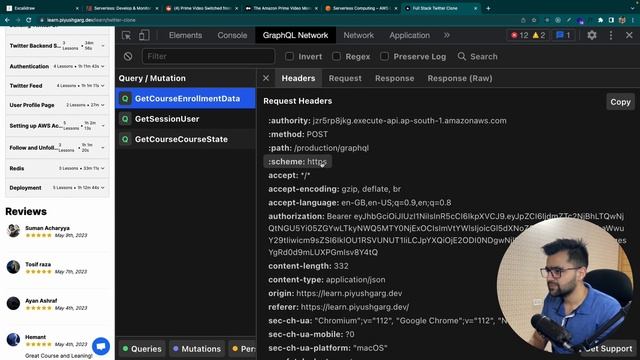The width and height of the screenshot is (640, 360).
Task: Open the Response sub-tab
Action: pyautogui.click(x=394, y=78)
